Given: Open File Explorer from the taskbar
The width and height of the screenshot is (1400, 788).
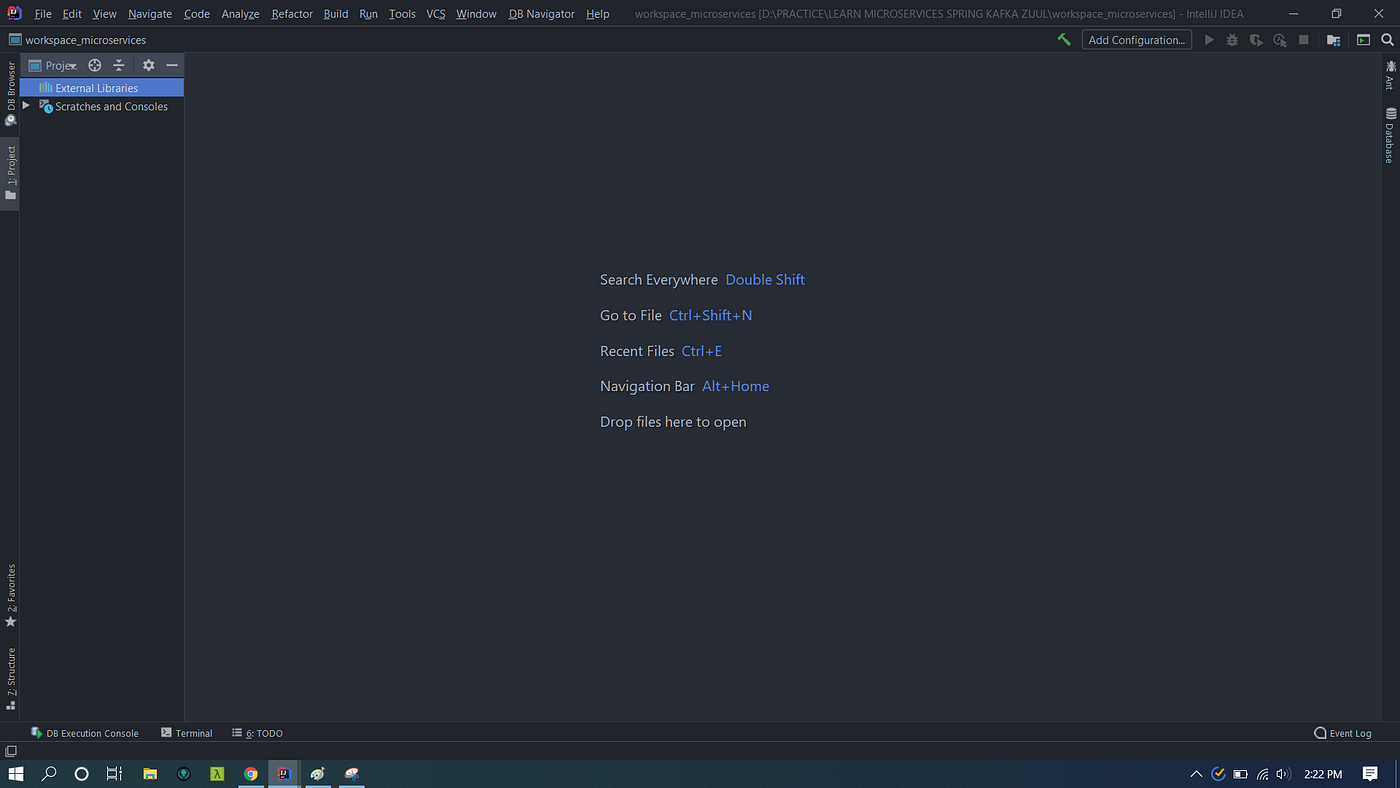Looking at the screenshot, I should pyautogui.click(x=150, y=774).
